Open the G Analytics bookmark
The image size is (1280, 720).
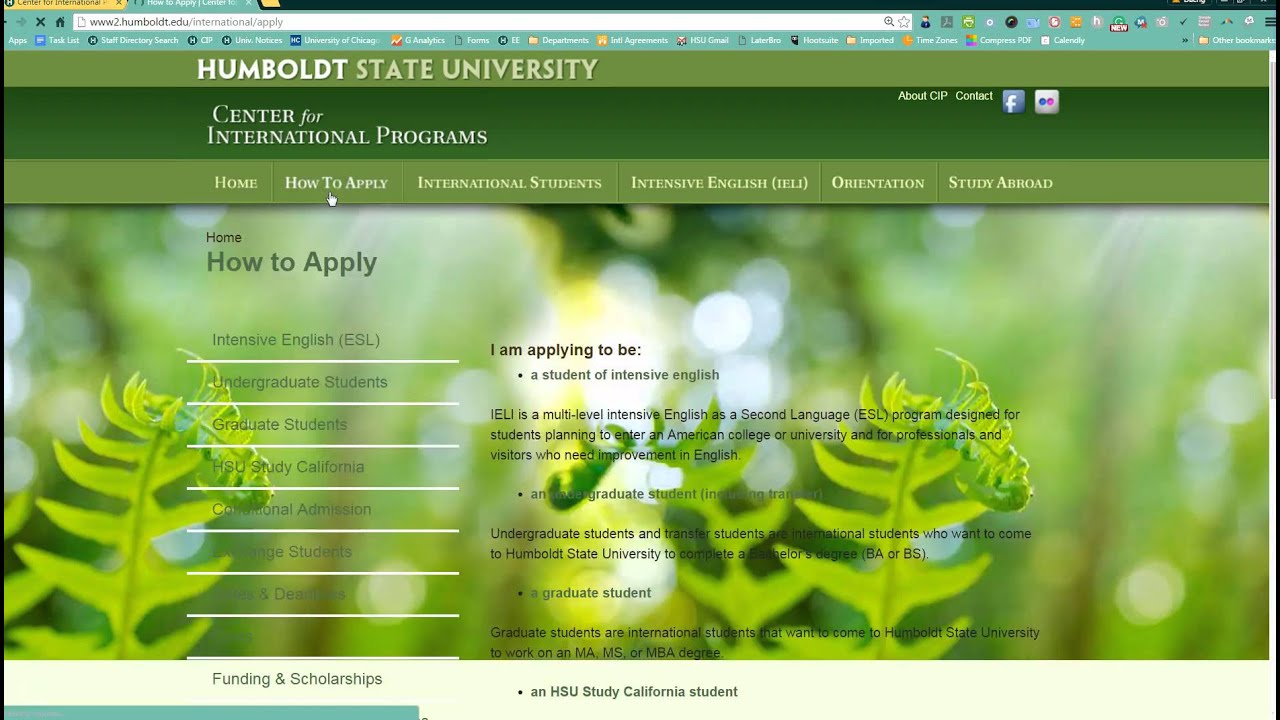418,41
